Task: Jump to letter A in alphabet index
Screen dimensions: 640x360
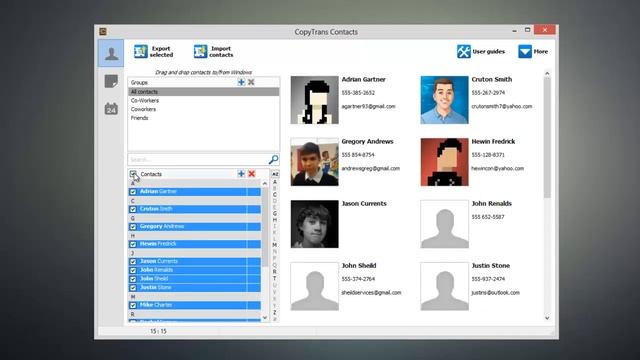Action: coord(275,182)
